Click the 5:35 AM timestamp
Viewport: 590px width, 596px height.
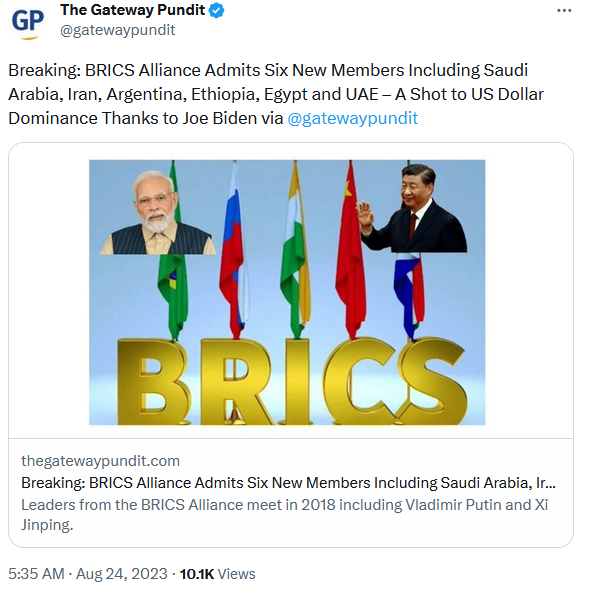36,574
